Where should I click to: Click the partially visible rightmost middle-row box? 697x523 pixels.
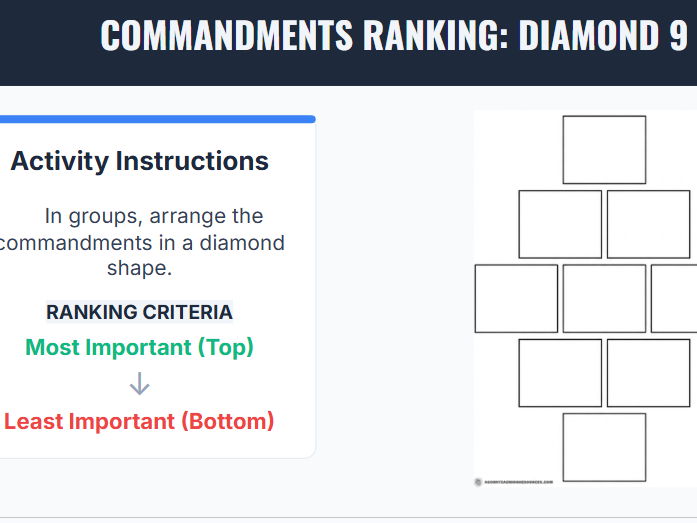[x=674, y=299]
